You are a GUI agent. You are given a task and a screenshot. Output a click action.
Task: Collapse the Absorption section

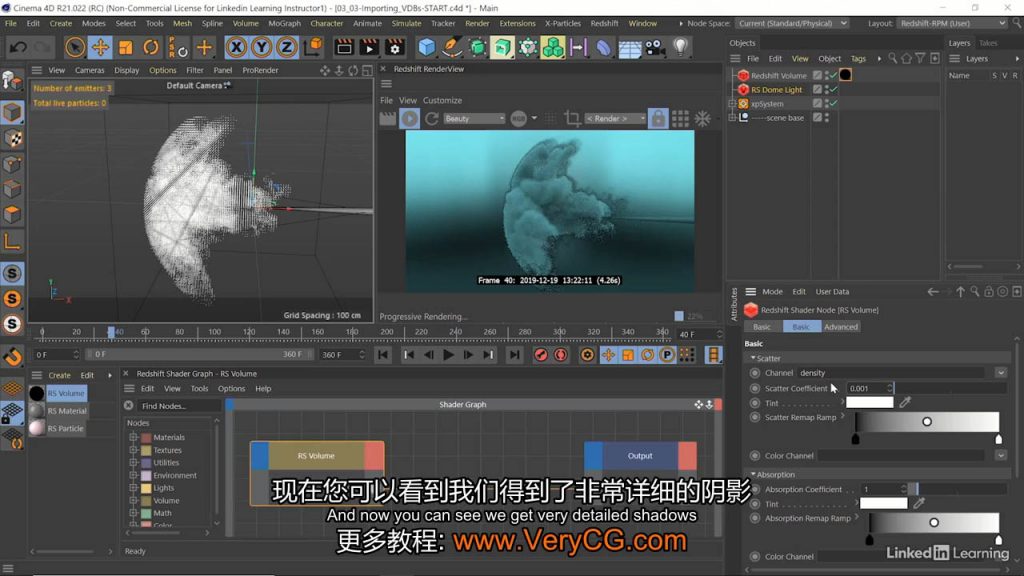pyautogui.click(x=753, y=475)
